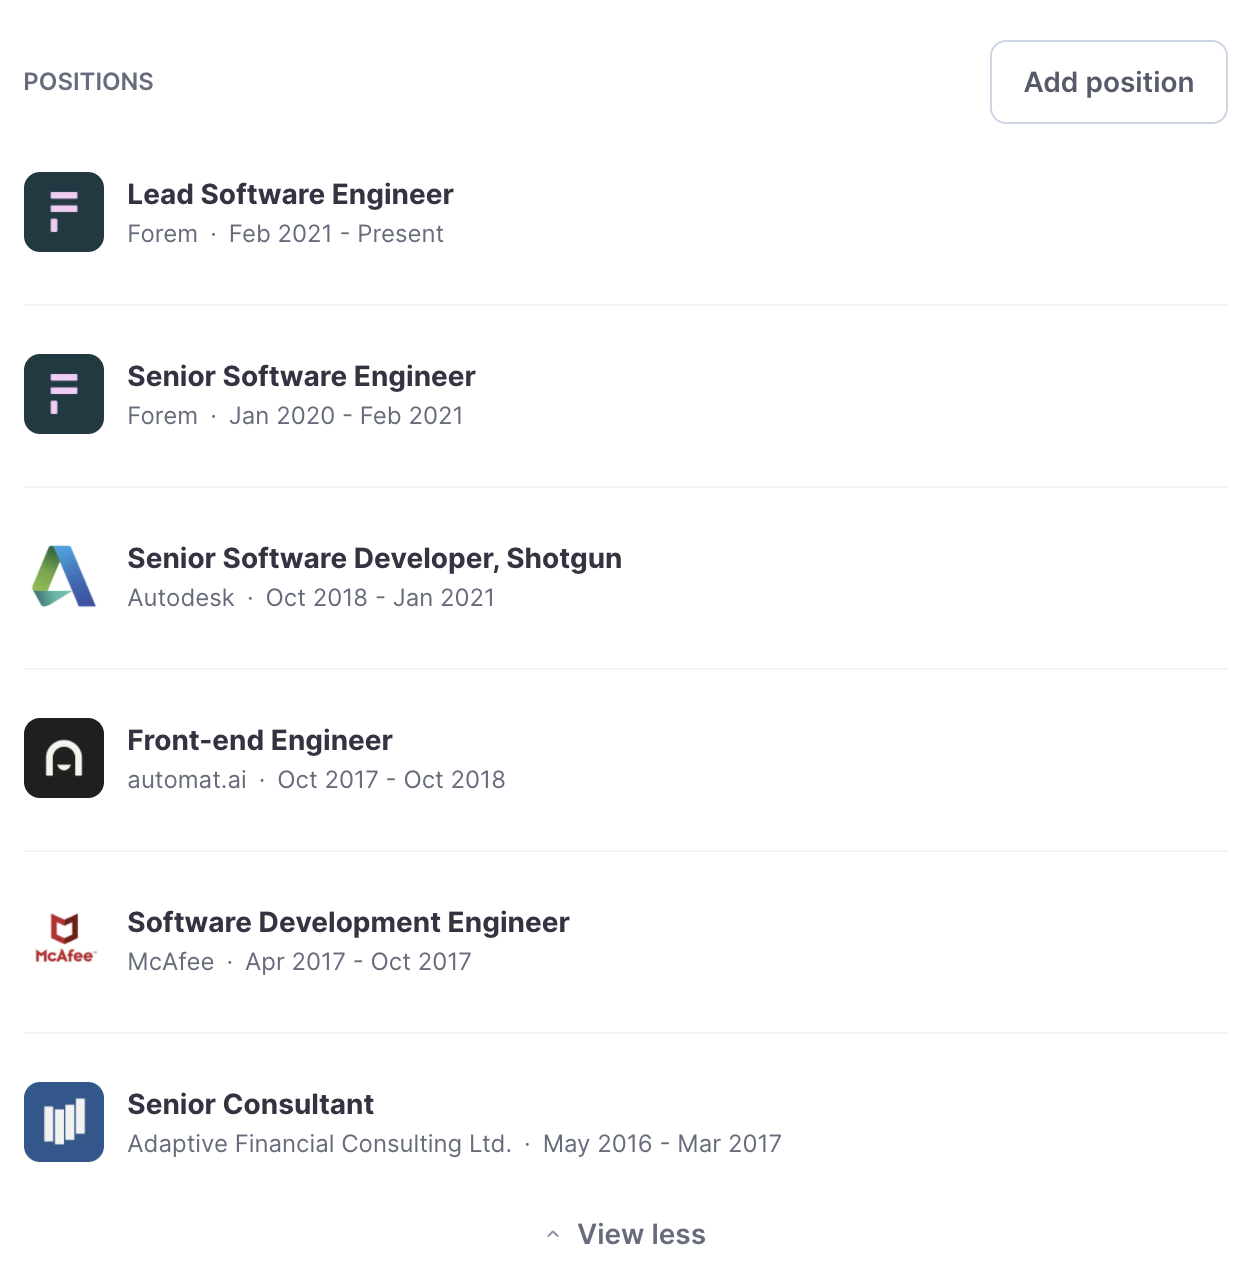The width and height of the screenshot is (1248, 1284).
Task: Open the Lead Software Engineer position
Action: click(290, 194)
